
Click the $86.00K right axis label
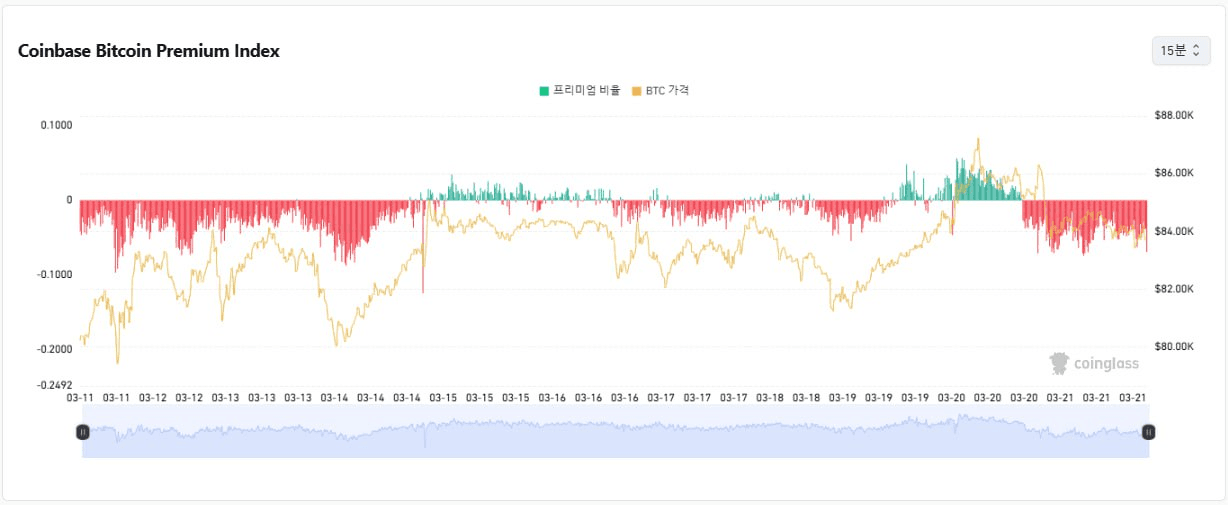tap(1174, 173)
